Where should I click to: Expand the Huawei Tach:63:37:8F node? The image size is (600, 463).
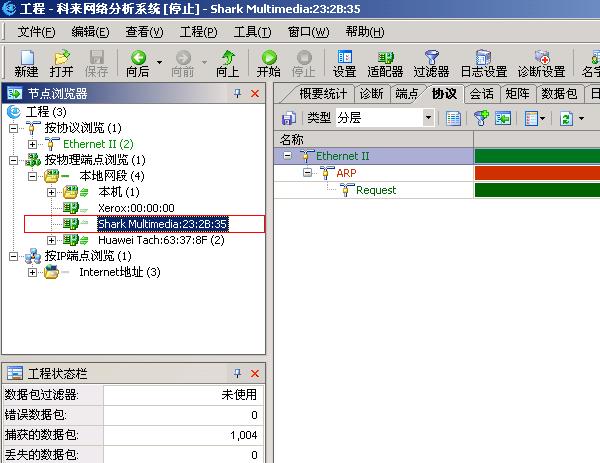pos(51,240)
